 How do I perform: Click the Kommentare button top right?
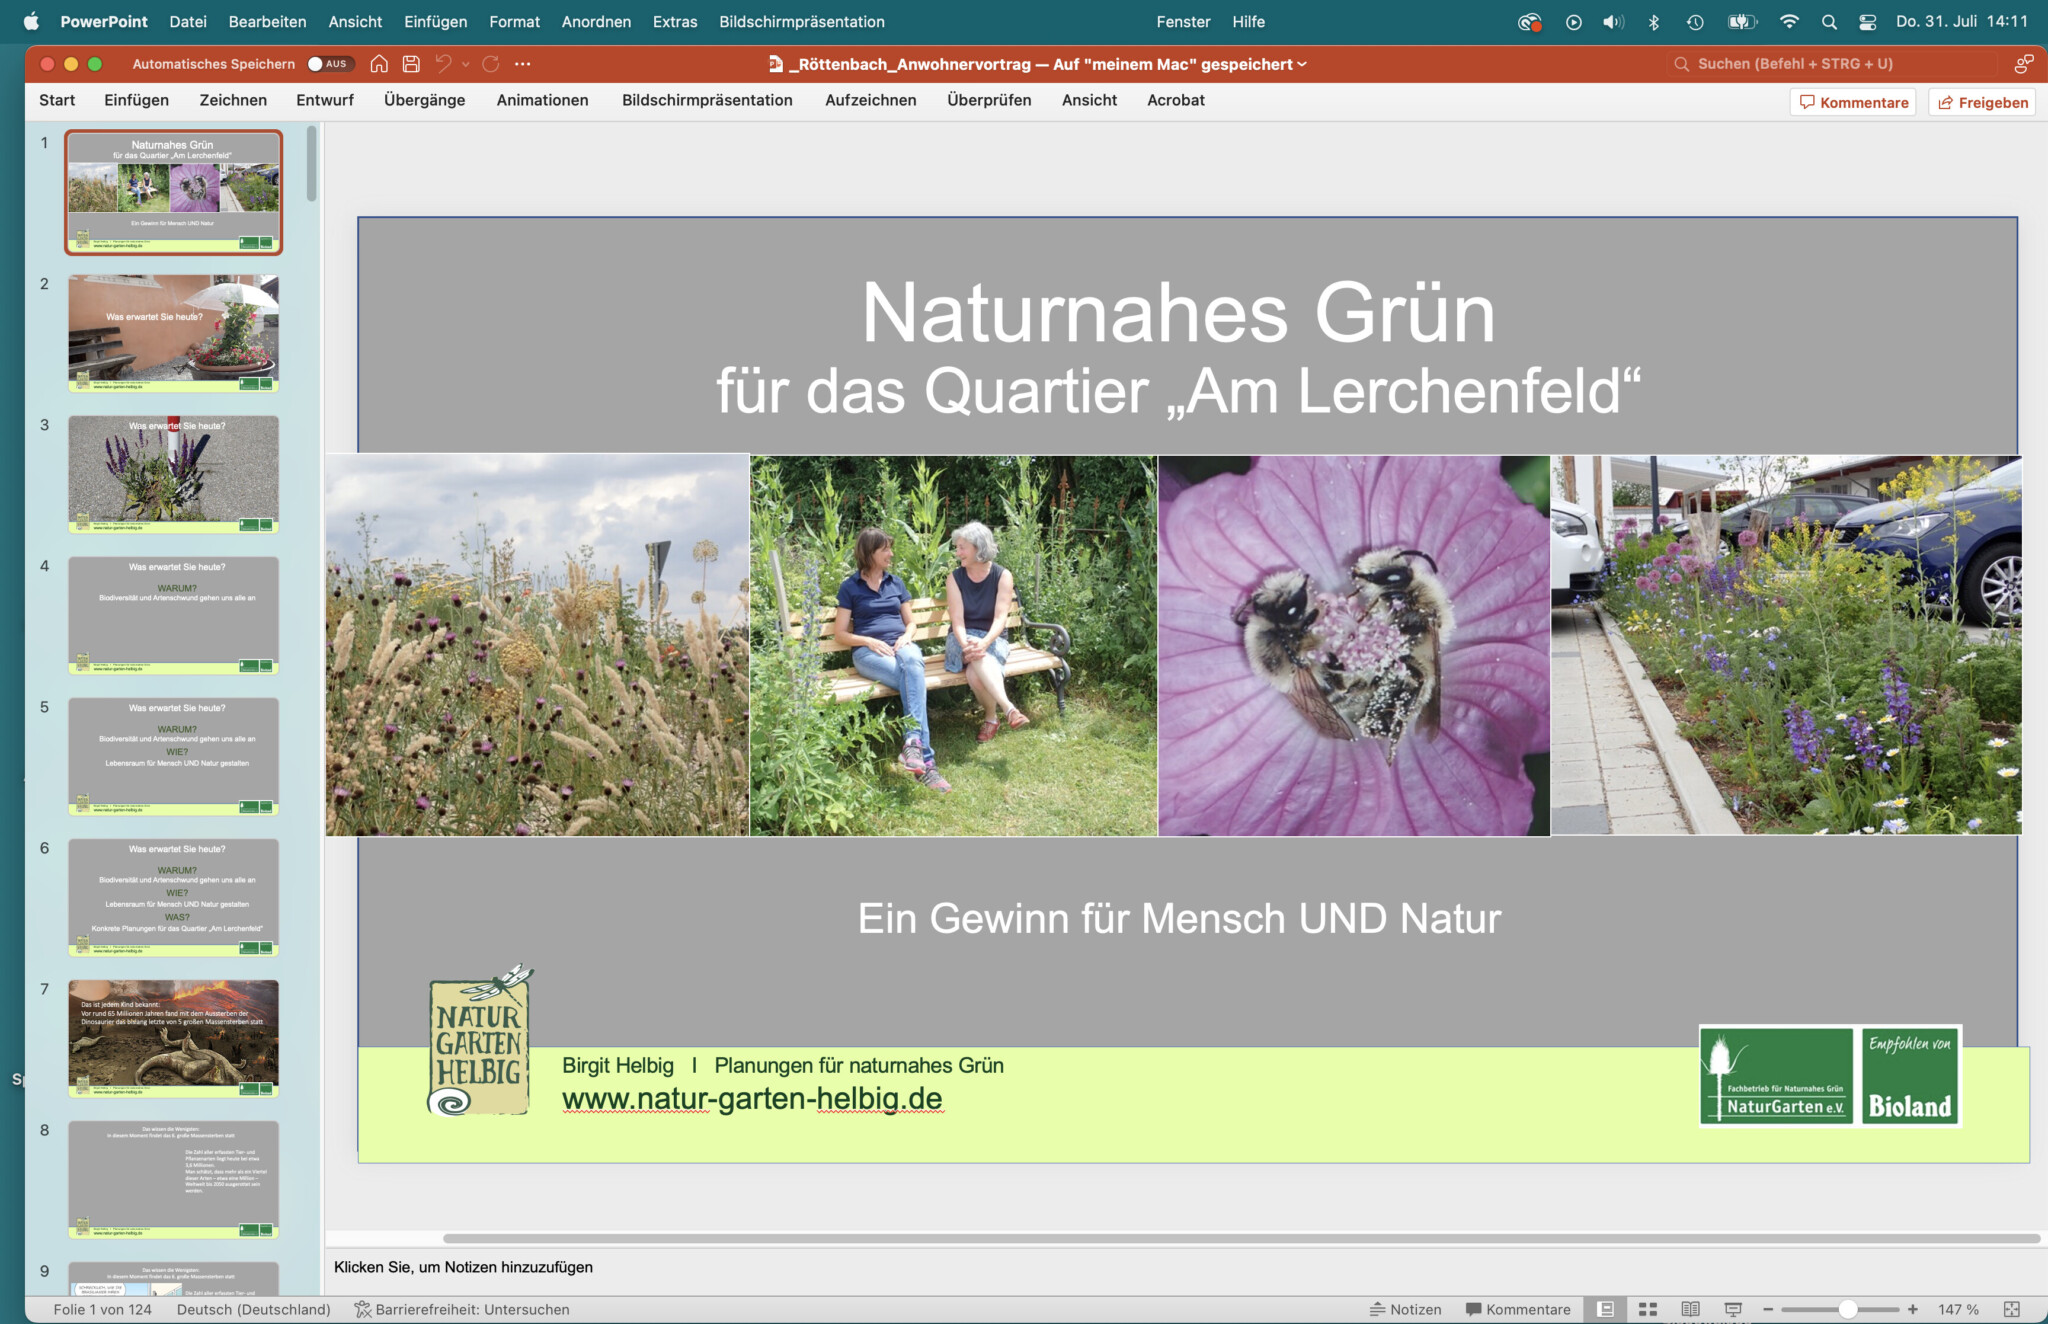pyautogui.click(x=1853, y=102)
